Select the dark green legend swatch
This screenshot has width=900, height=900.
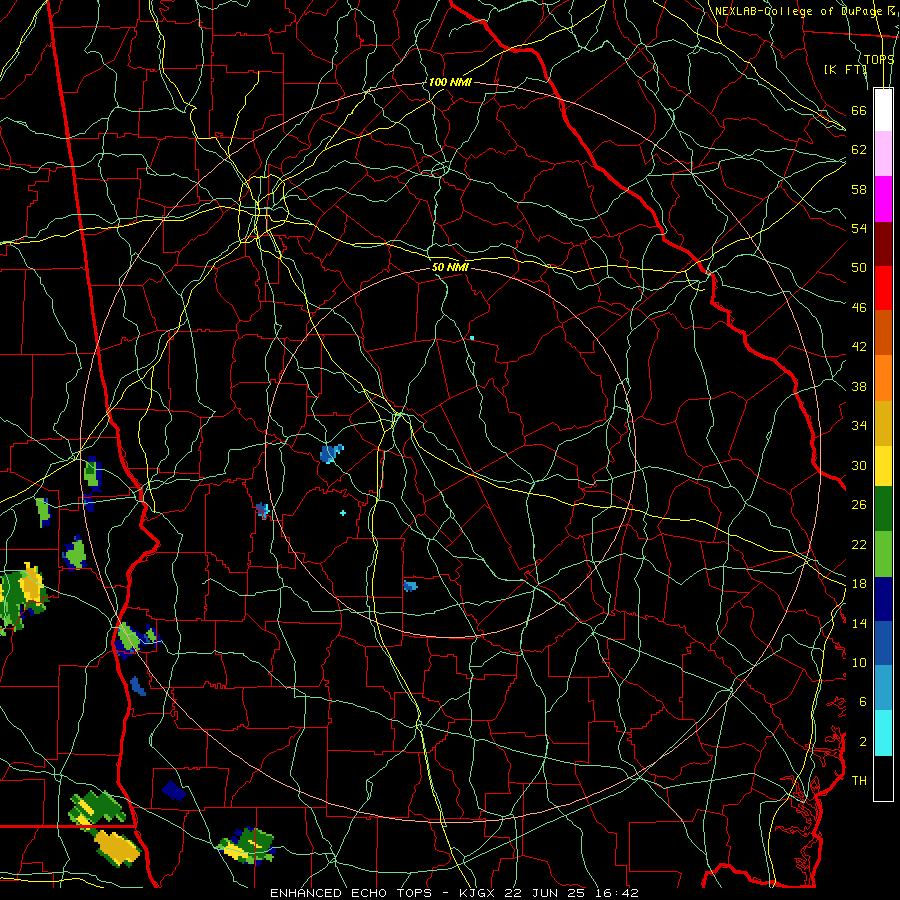coord(883,509)
